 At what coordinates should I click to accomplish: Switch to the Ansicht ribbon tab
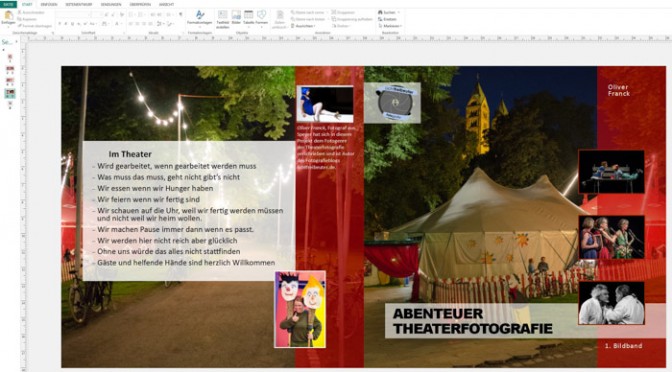click(x=166, y=4)
